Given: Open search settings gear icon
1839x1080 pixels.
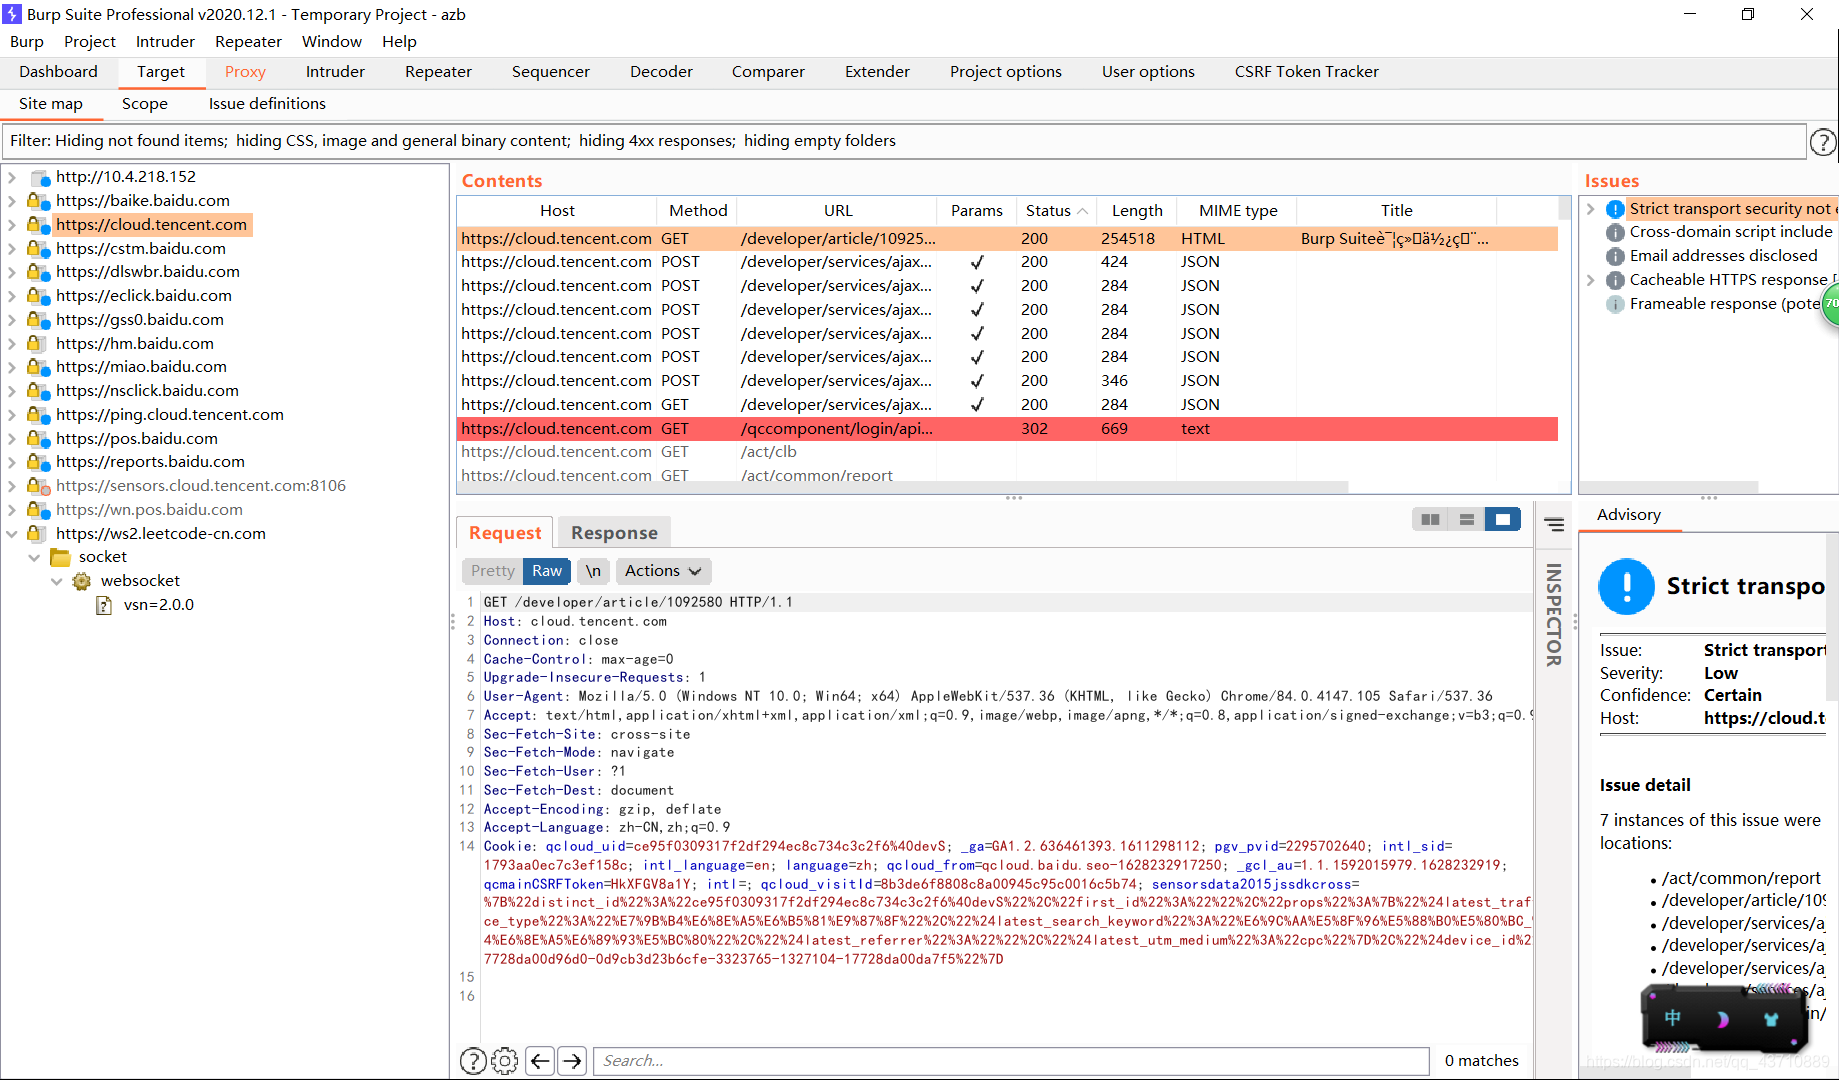Looking at the screenshot, I should (505, 1061).
